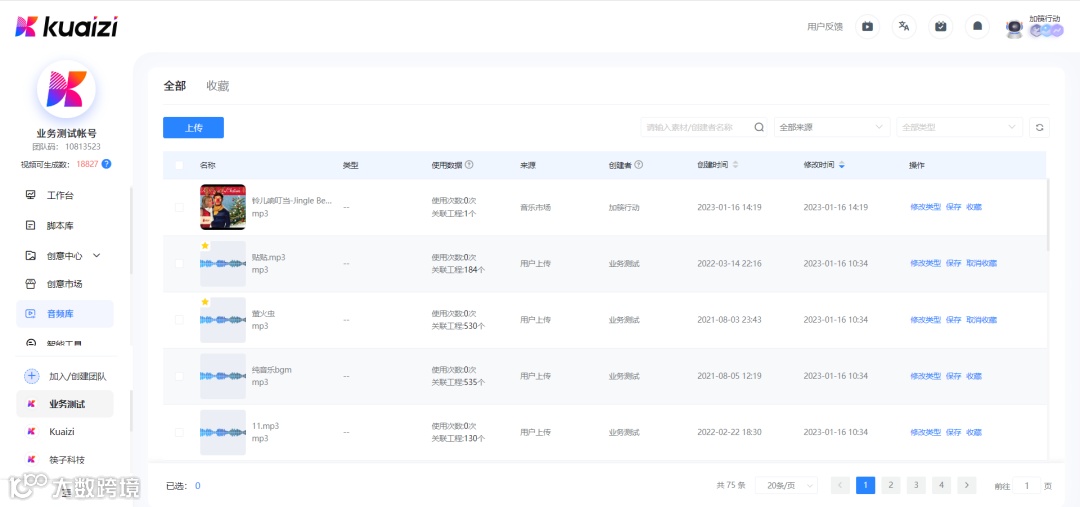Go to previous page arrow in pagination
This screenshot has width=1080, height=507.
[x=840, y=485]
